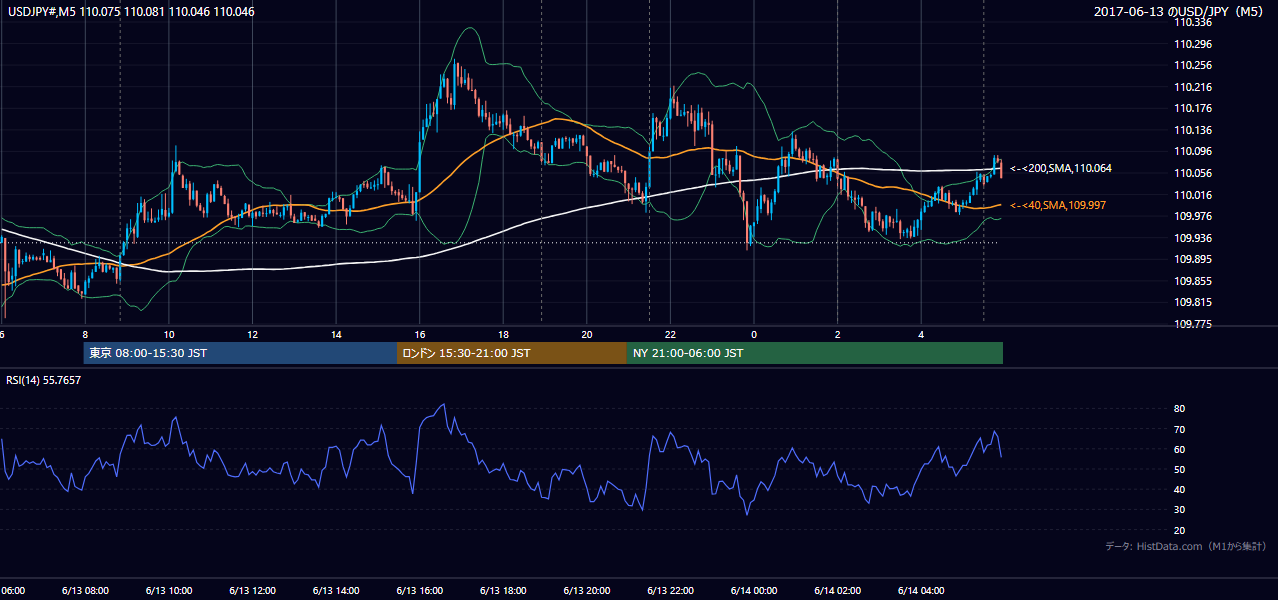Click hour 12 tick label under price chart
Viewport: 1278px width, 600px height.
(x=252, y=334)
